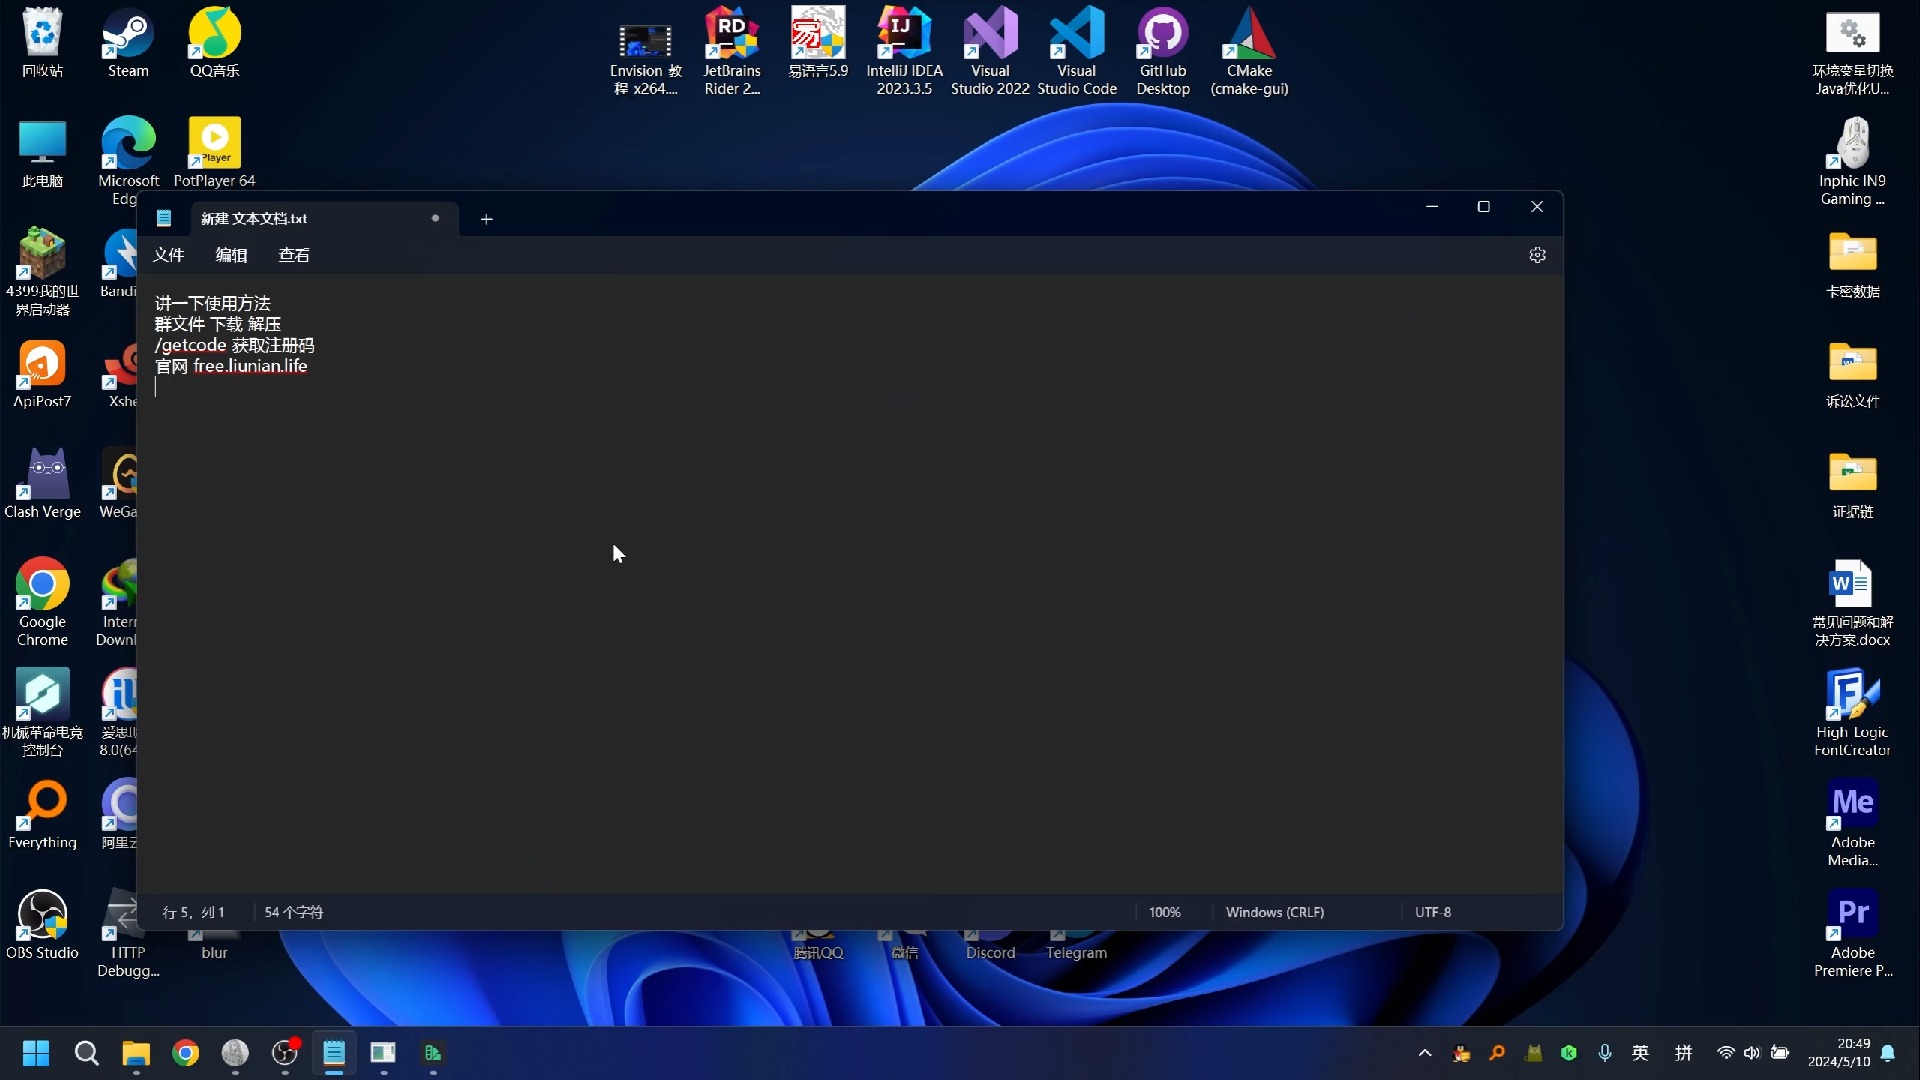The image size is (1920, 1080).
Task: Click the settings gear icon
Action: tap(1536, 255)
